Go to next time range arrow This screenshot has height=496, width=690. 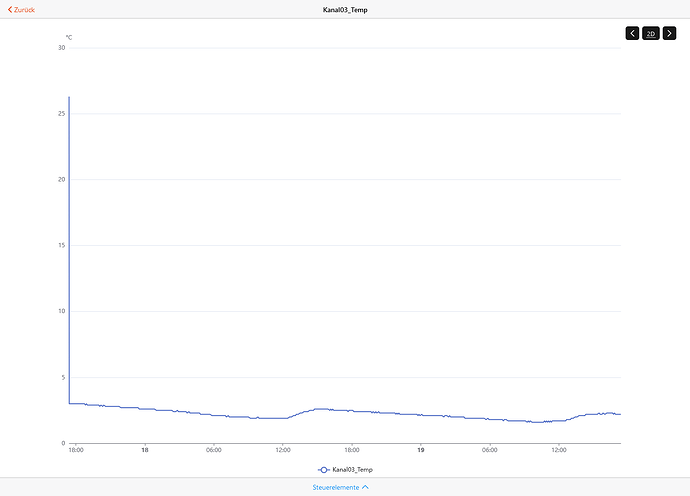(669, 33)
